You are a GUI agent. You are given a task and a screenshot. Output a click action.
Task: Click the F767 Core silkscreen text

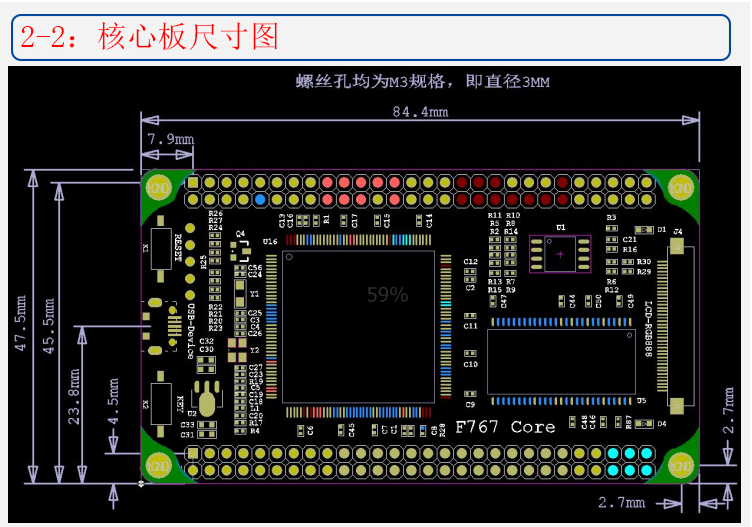point(505,427)
